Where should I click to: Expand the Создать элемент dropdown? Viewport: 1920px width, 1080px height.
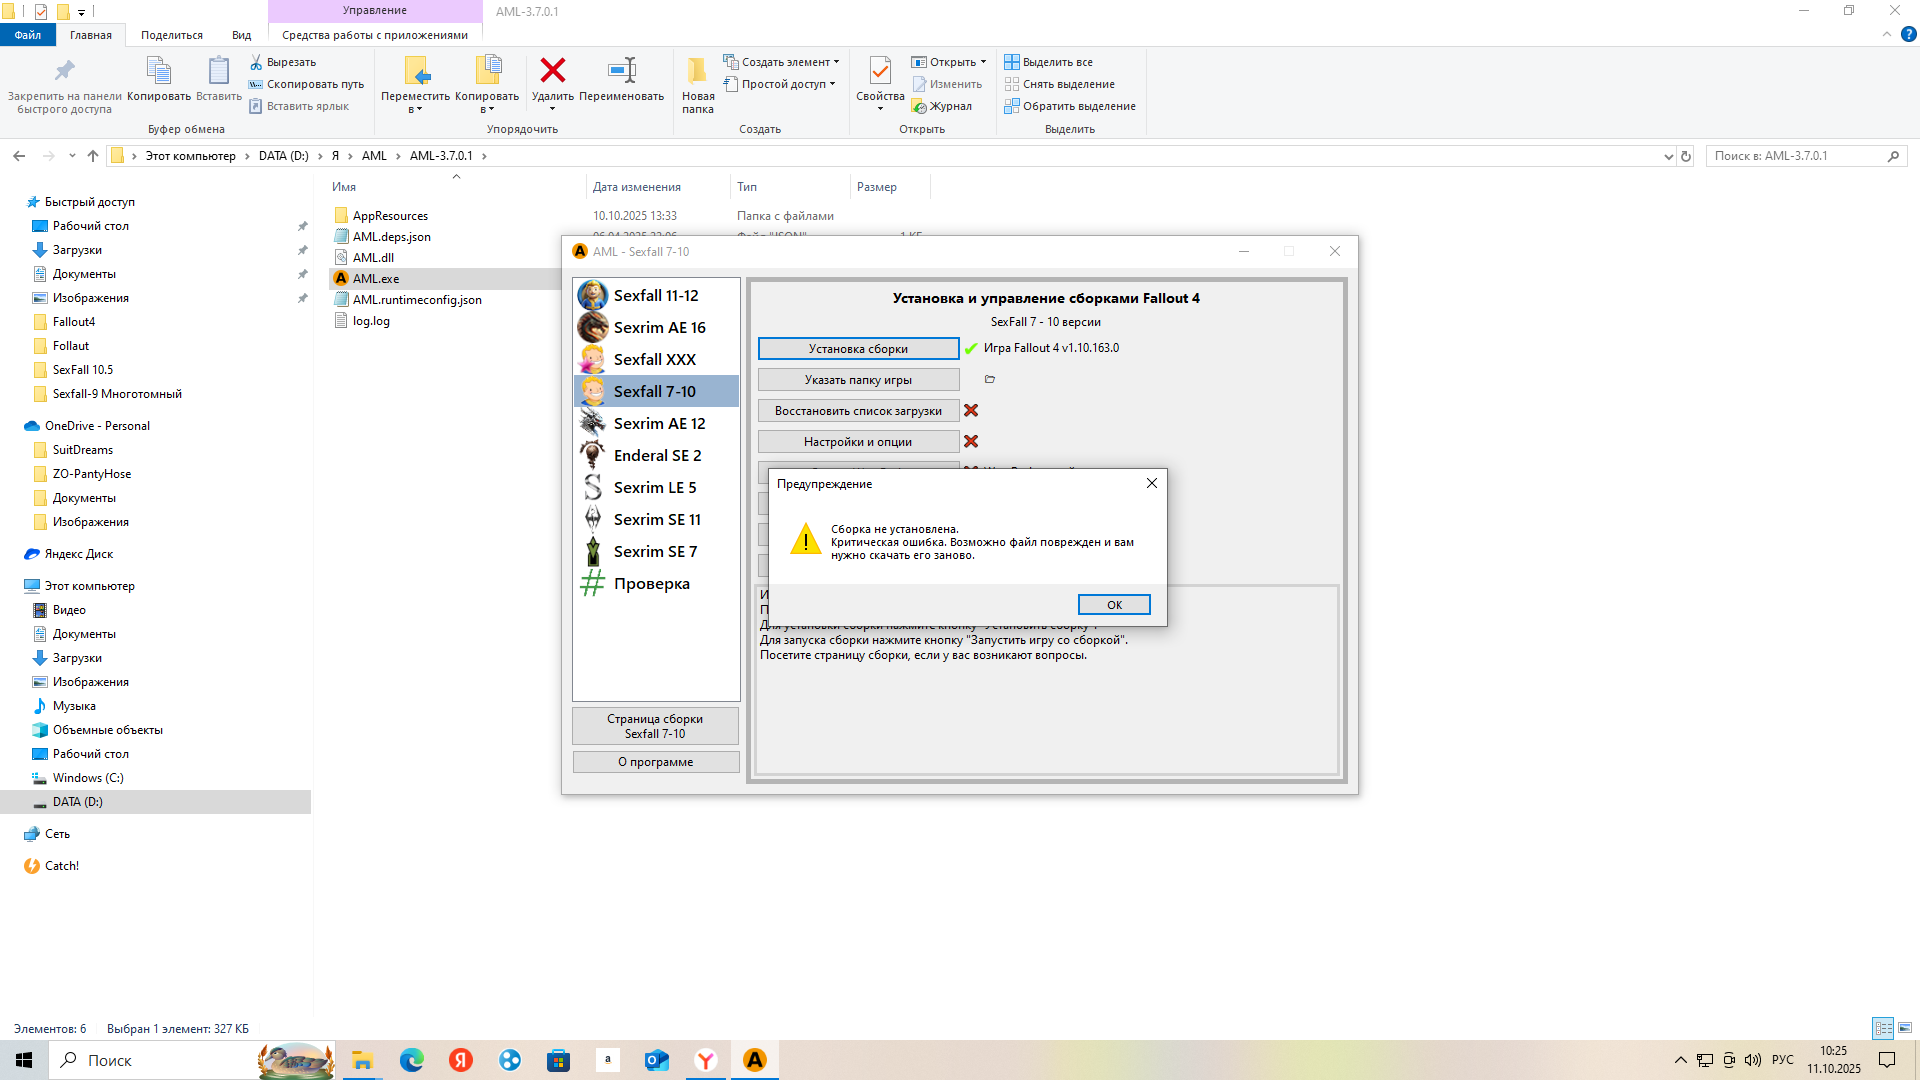tap(784, 62)
